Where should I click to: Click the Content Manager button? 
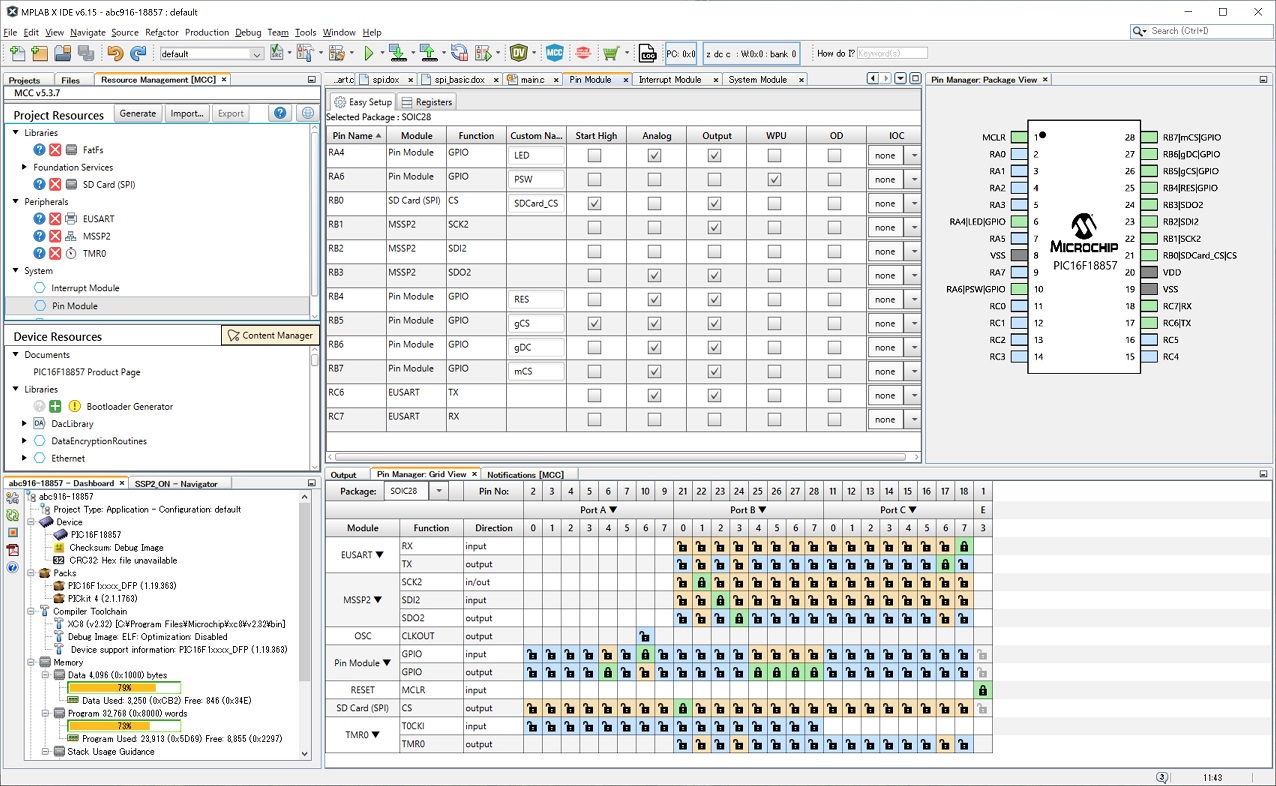pyautogui.click(x=270, y=335)
